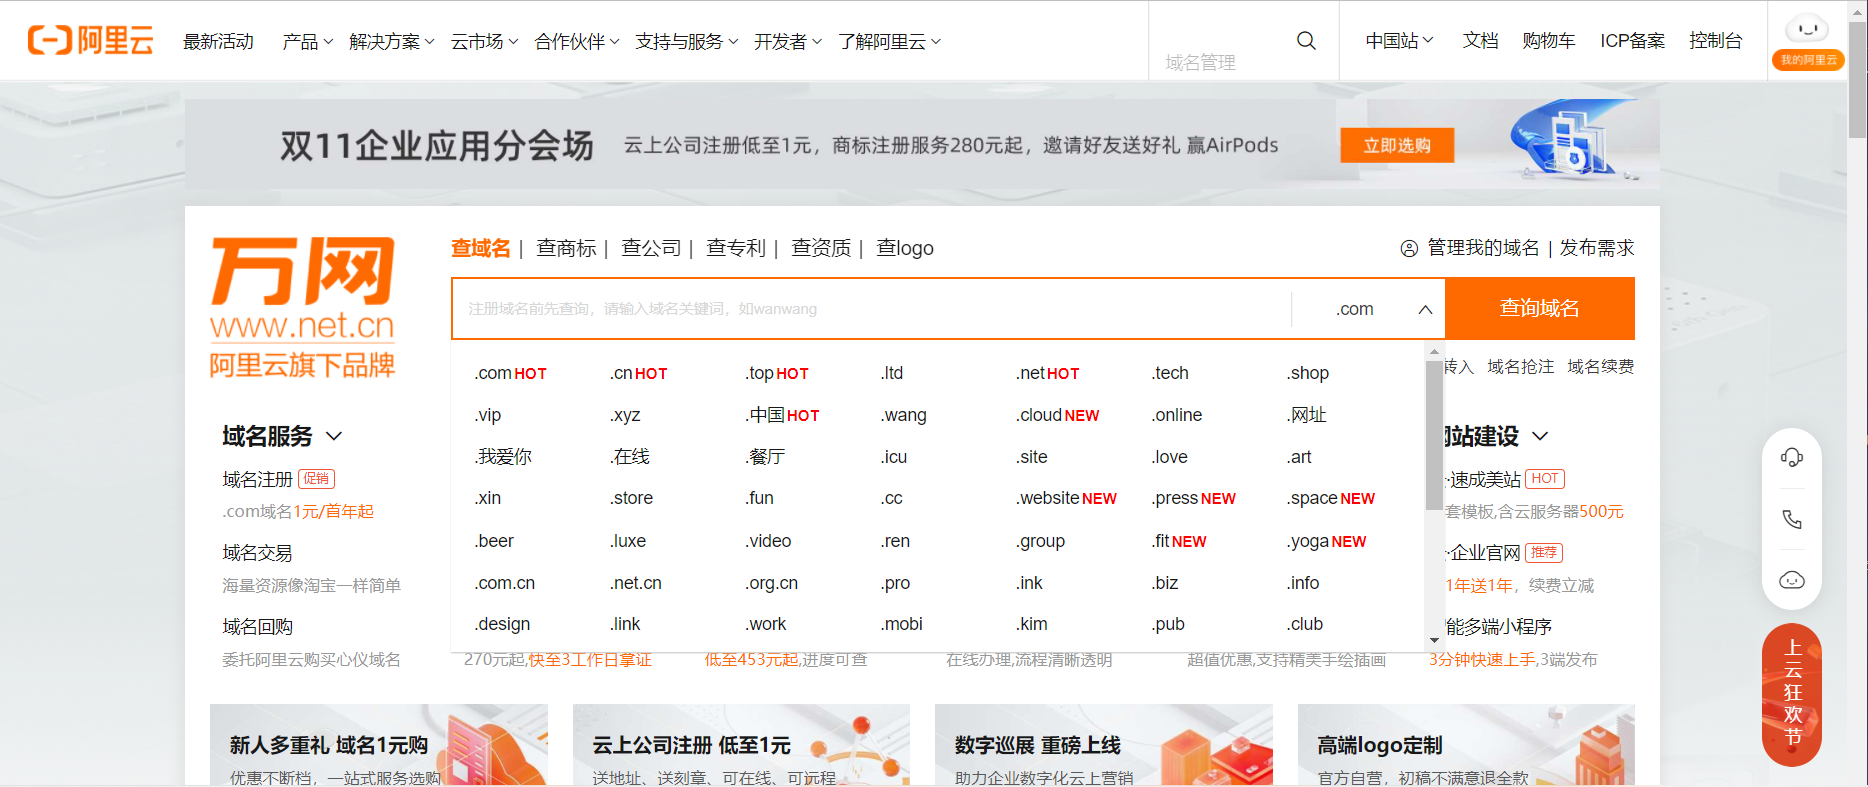1868x787 pixels.
Task: Open the 中国站 region dropdown
Action: tap(1399, 40)
